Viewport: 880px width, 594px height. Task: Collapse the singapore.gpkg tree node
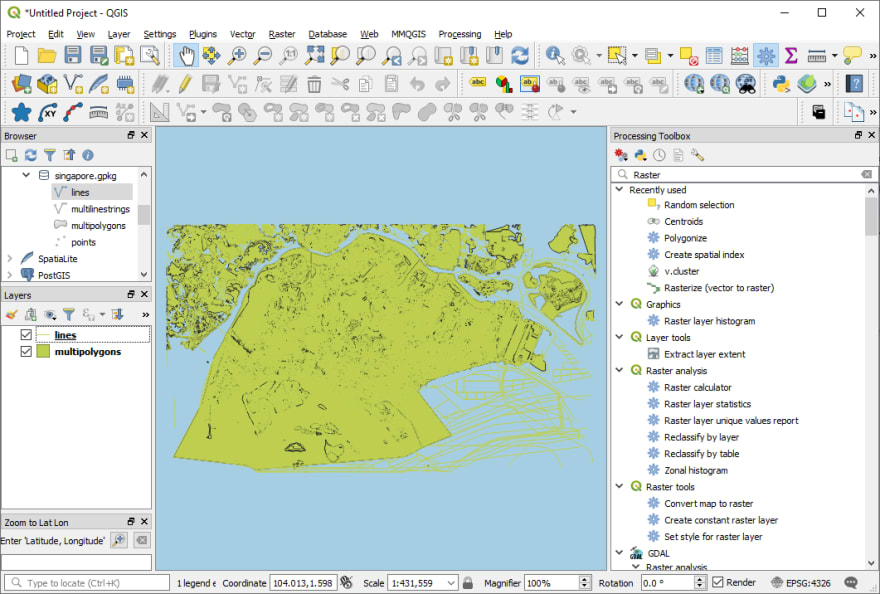(x=26, y=175)
